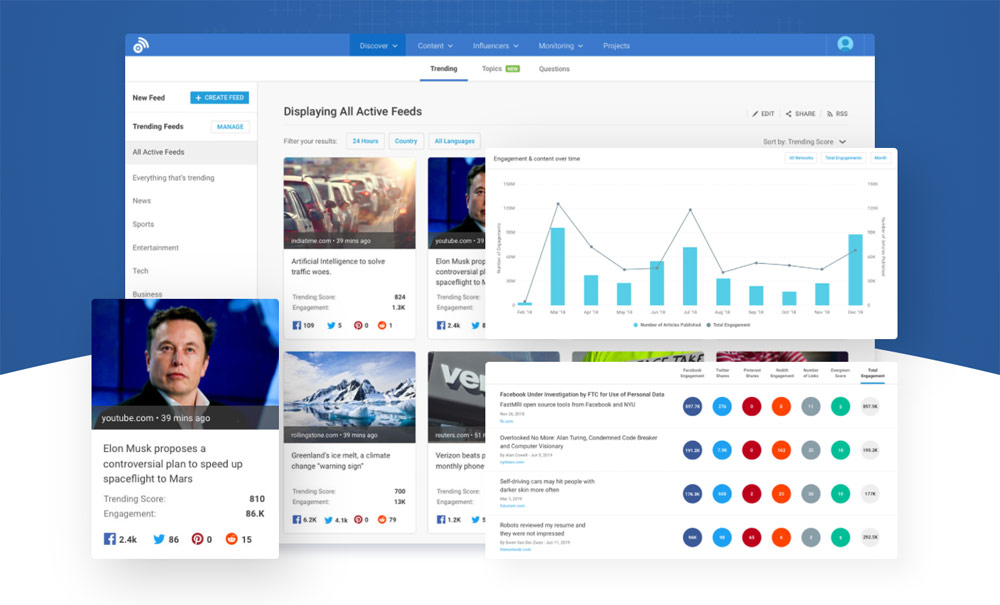This screenshot has width=1000, height=605.
Task: Open enlarged card headline about spaceflight to Mars
Action: pos(173,463)
